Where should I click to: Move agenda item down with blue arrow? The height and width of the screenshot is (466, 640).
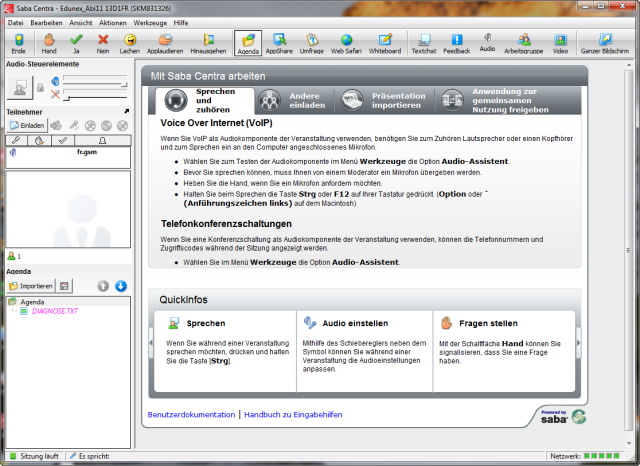(x=121, y=286)
